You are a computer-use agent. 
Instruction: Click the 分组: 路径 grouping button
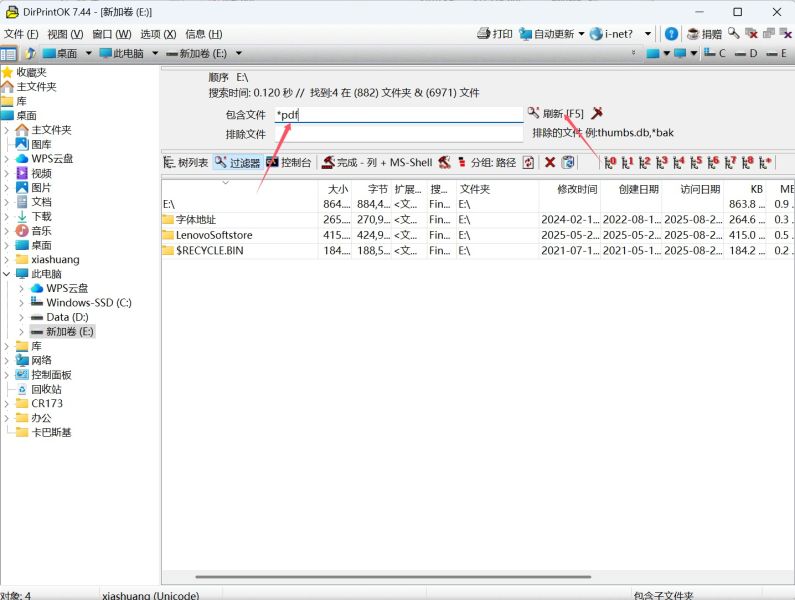point(486,162)
